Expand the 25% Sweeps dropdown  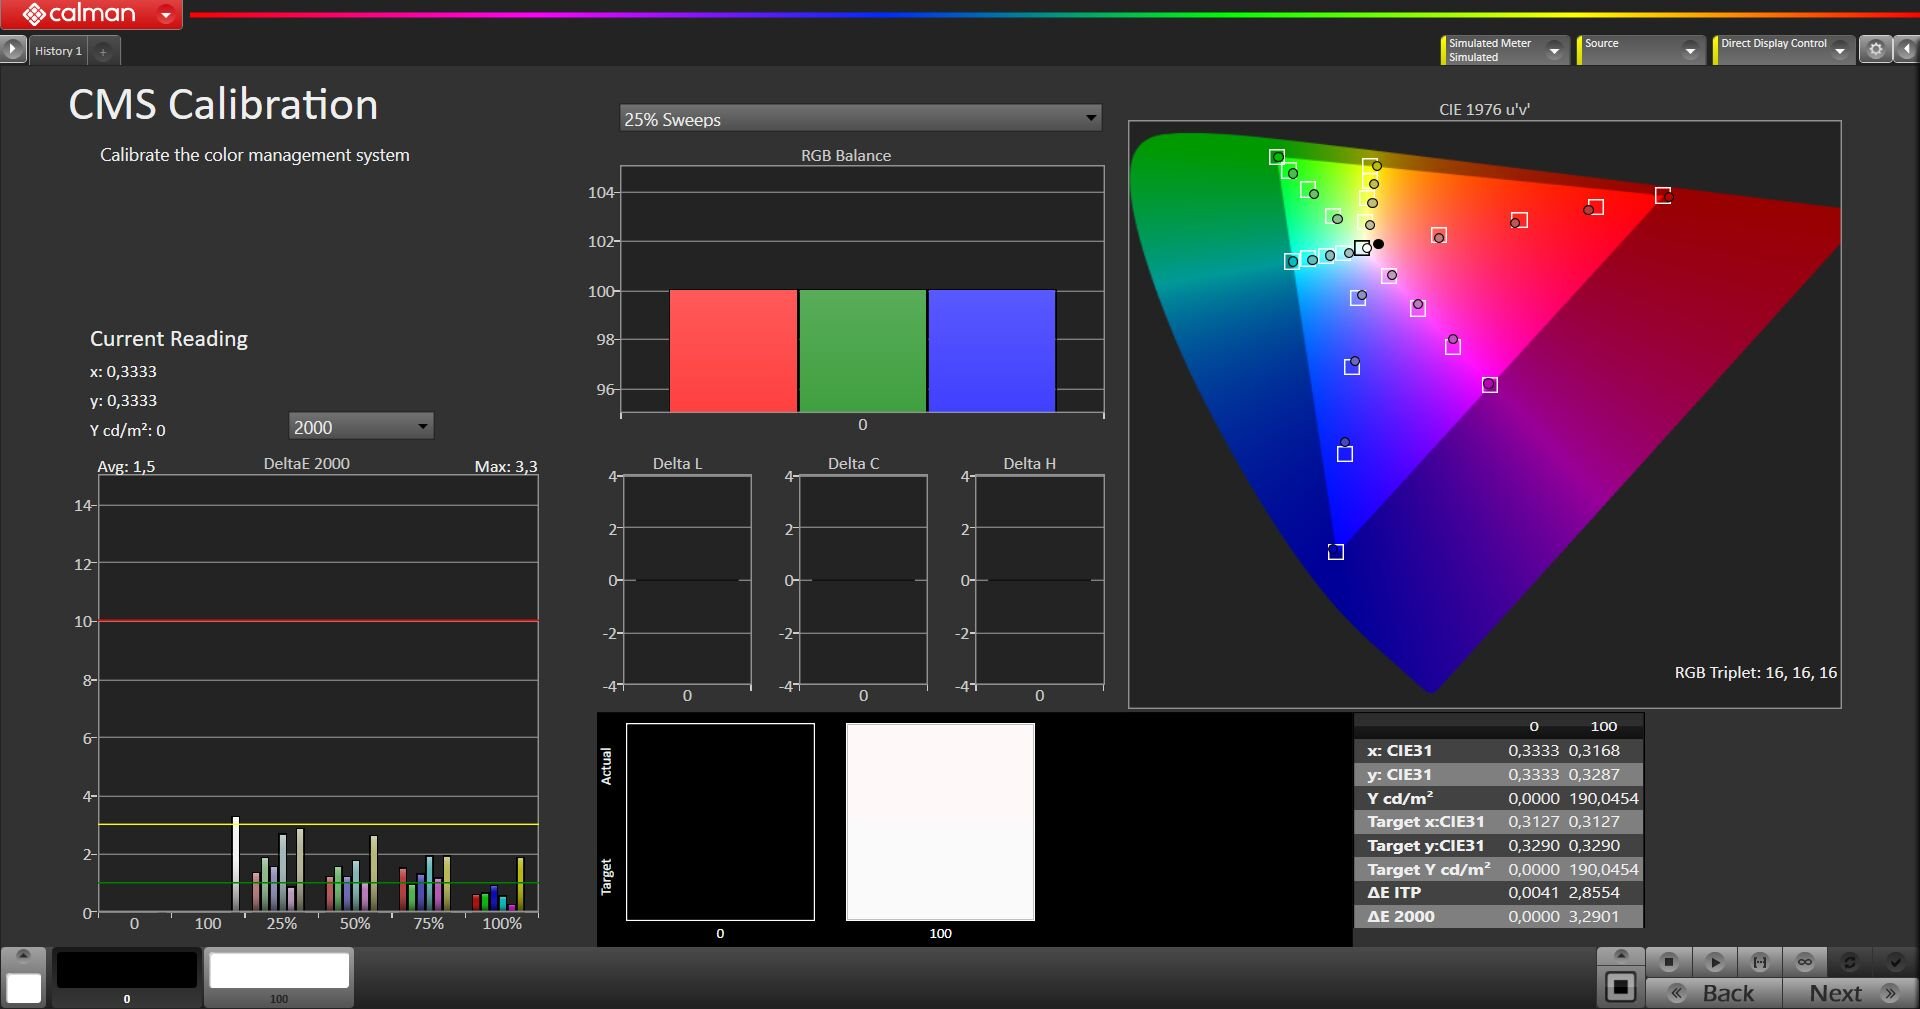(x=1090, y=119)
